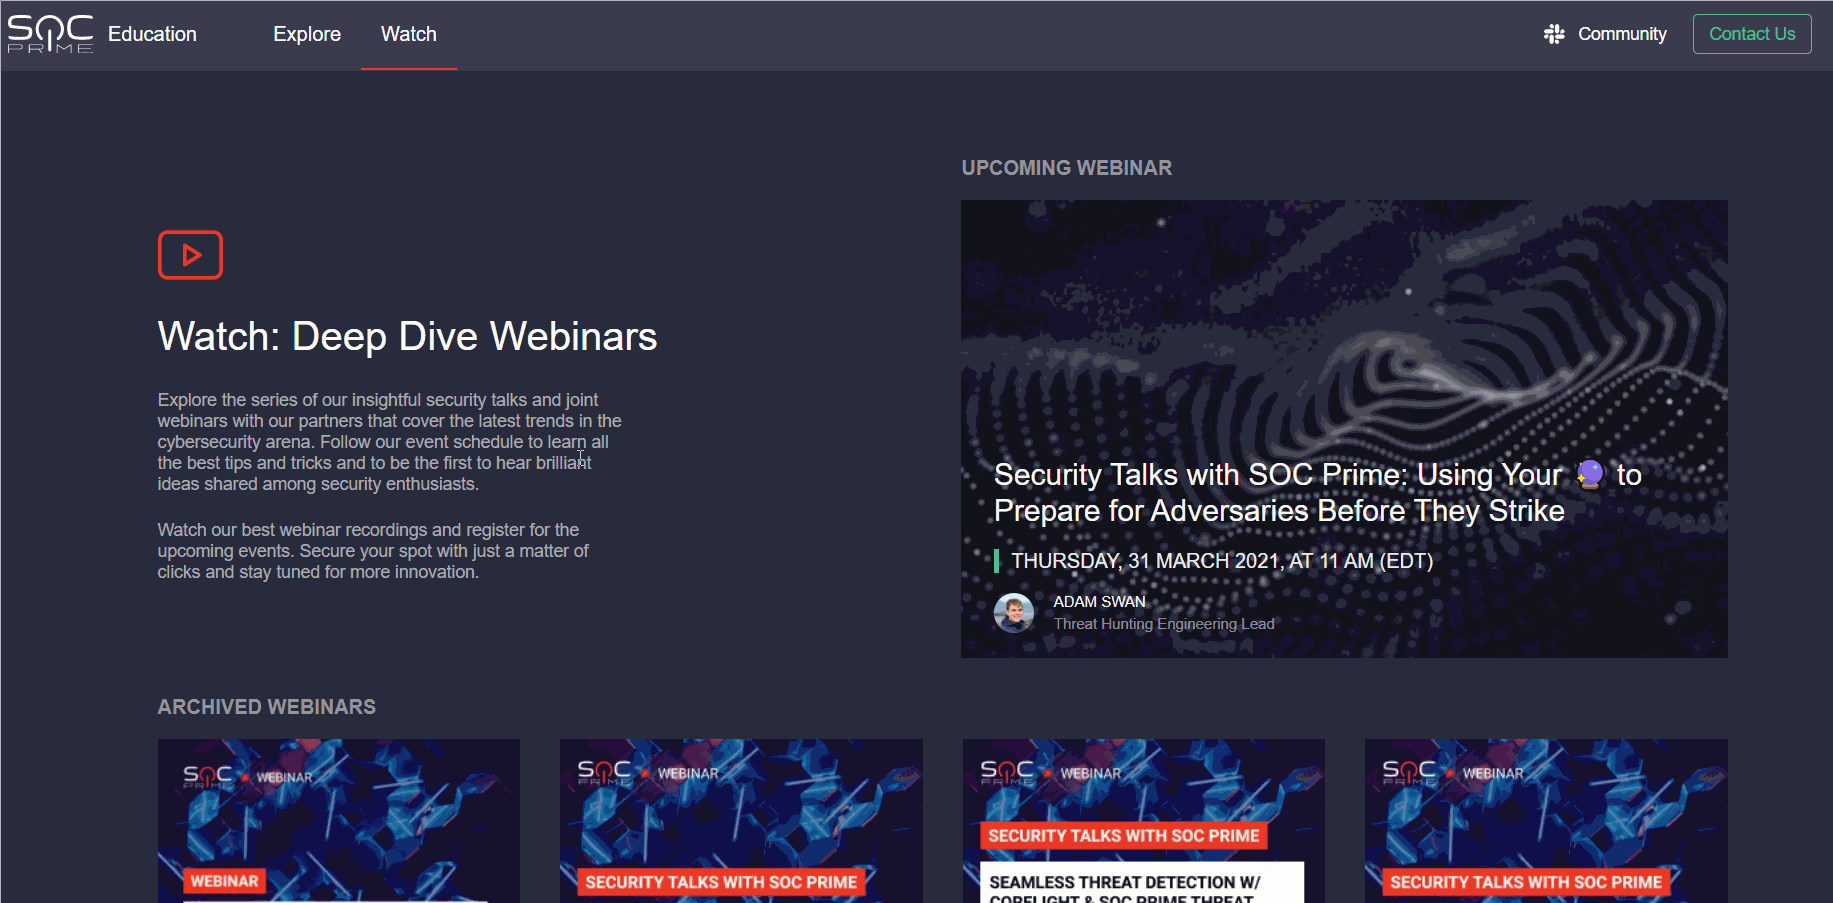1833x903 pixels.
Task: Click the Thursday 31 March webinar date
Action: 1222,561
